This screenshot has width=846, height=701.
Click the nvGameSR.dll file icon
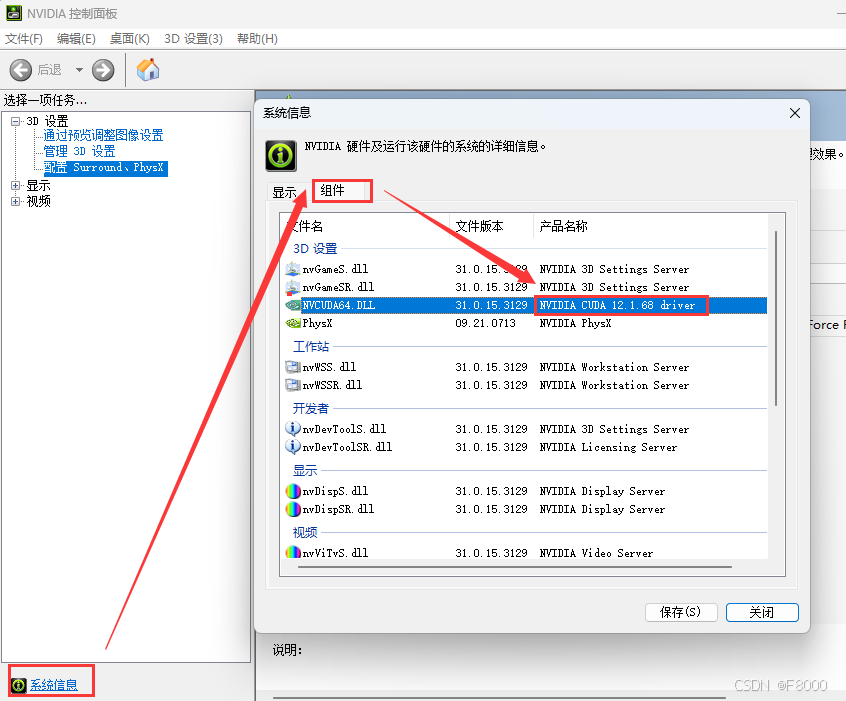point(292,287)
